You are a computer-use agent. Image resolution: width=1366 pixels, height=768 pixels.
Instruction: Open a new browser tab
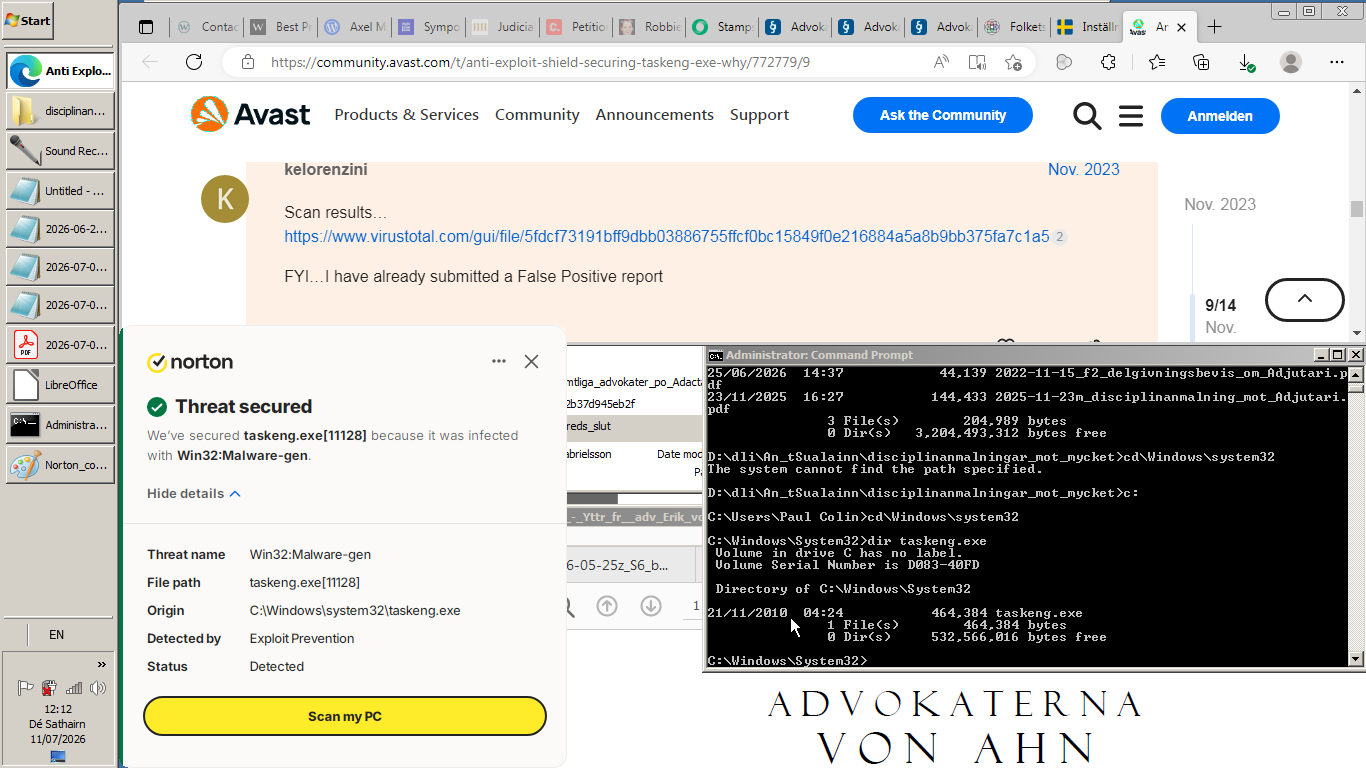pos(1215,27)
